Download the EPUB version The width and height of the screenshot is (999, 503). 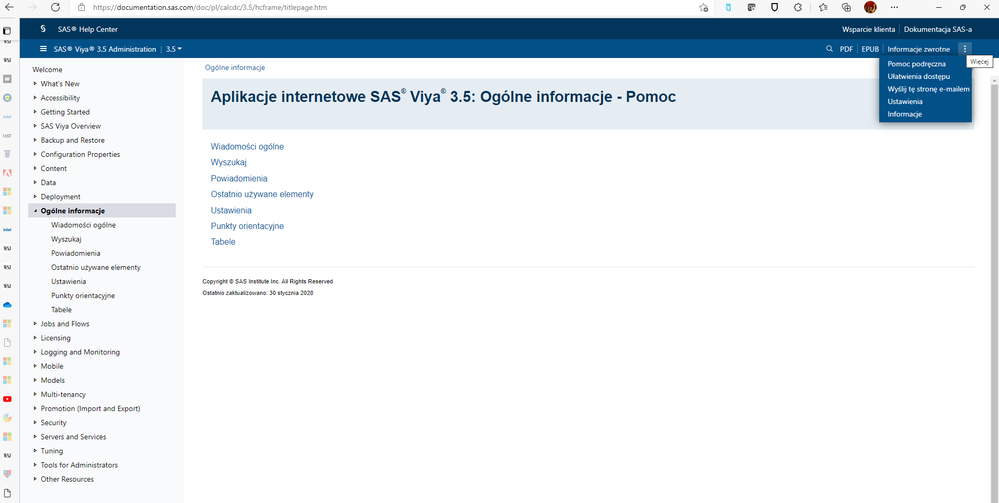point(870,48)
